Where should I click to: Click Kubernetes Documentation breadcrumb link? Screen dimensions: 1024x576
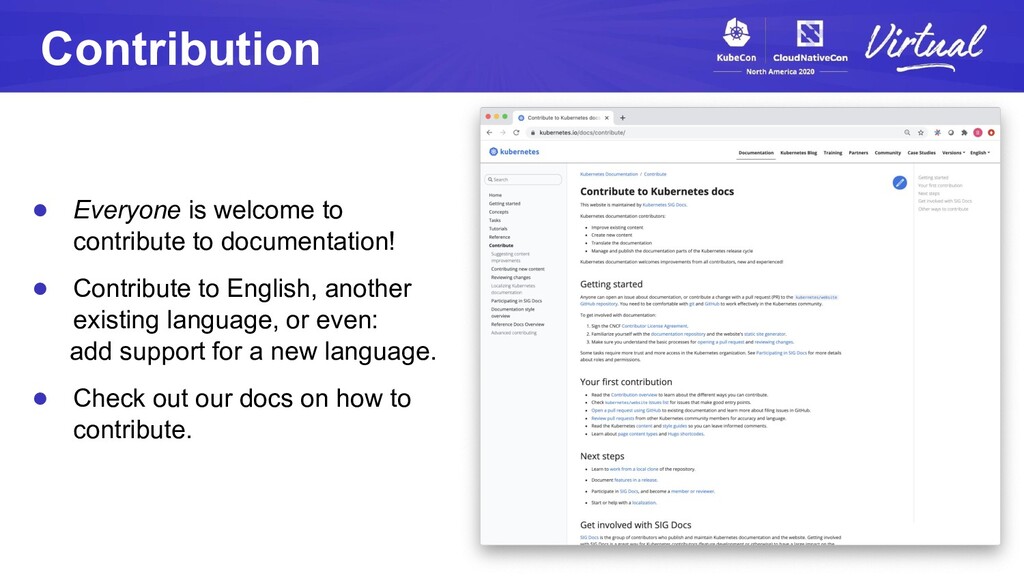pyautogui.click(x=609, y=174)
